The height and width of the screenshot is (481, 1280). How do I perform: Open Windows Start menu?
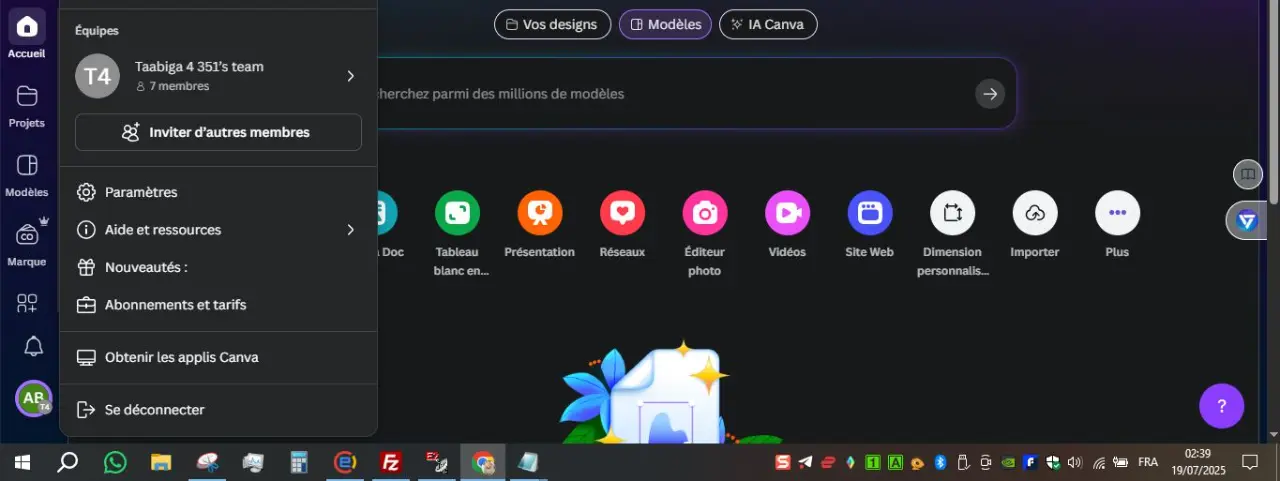click(x=21, y=462)
